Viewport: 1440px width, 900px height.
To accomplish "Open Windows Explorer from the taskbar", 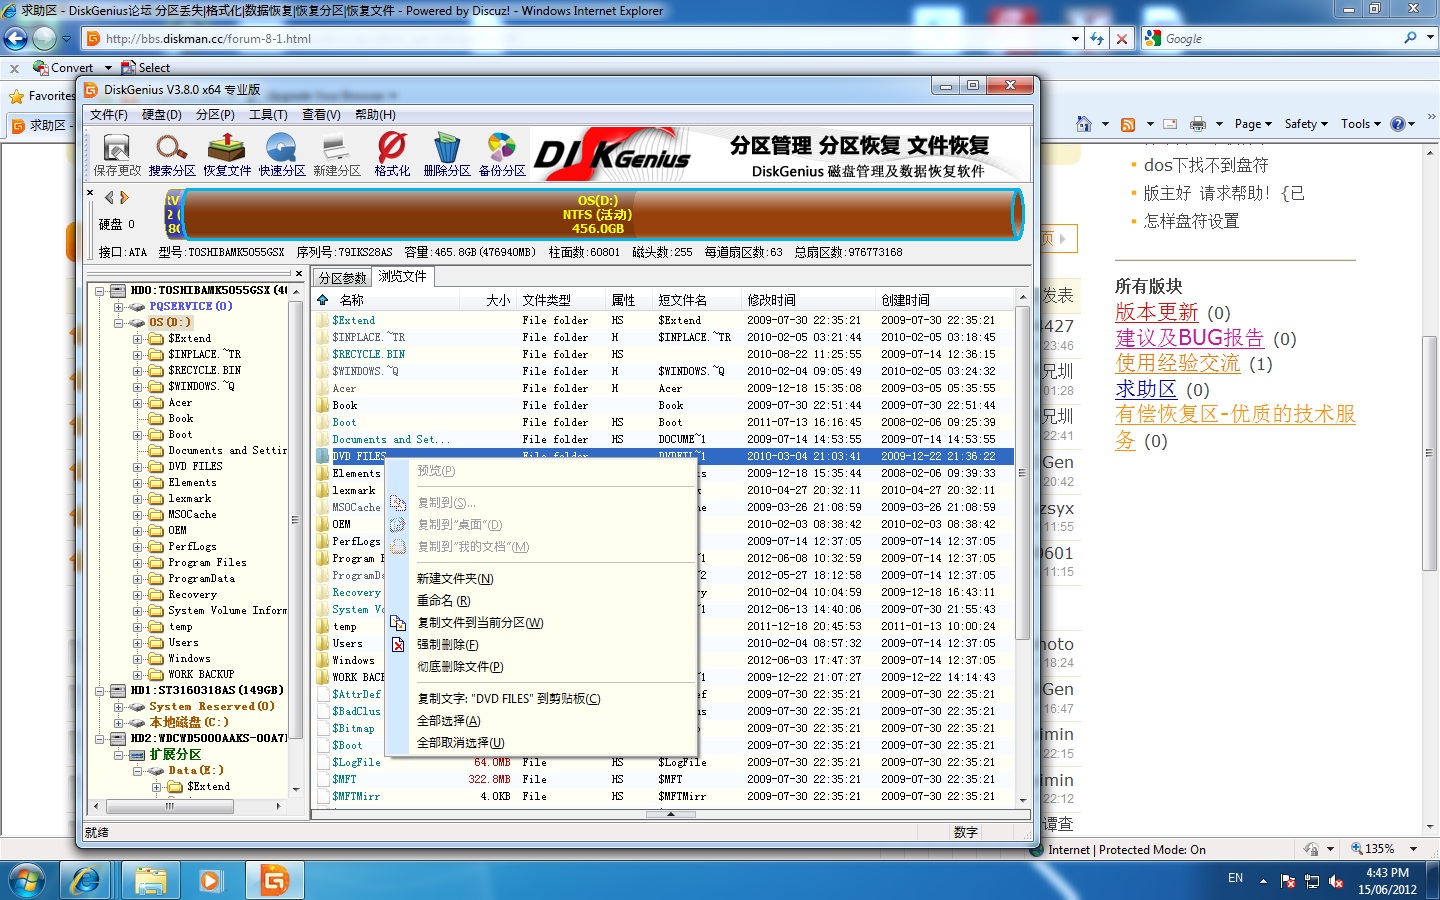I will [x=150, y=880].
